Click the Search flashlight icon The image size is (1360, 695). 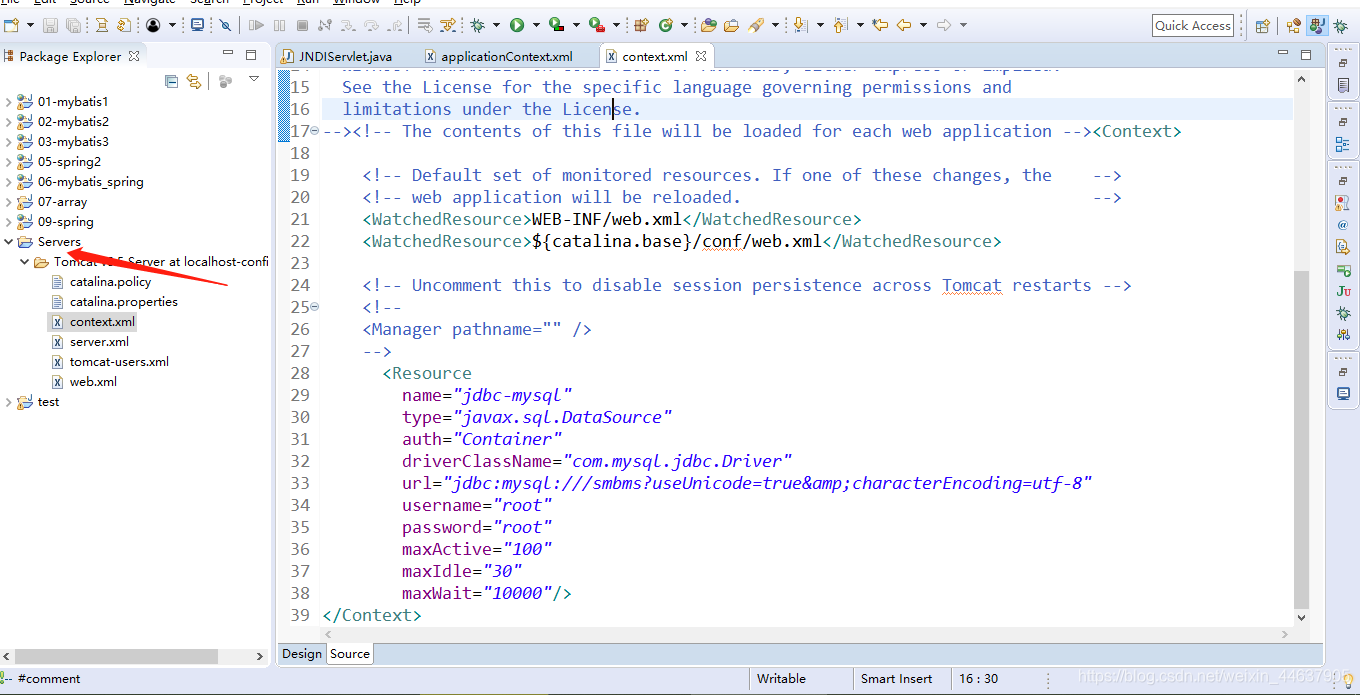tap(757, 25)
